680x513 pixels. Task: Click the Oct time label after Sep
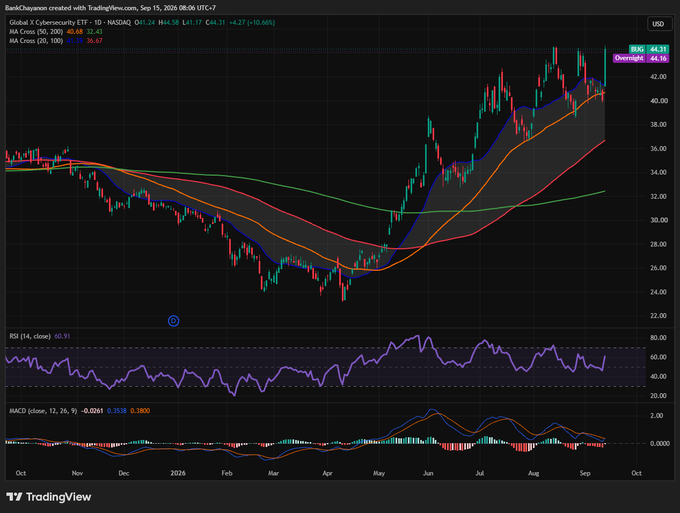click(636, 473)
